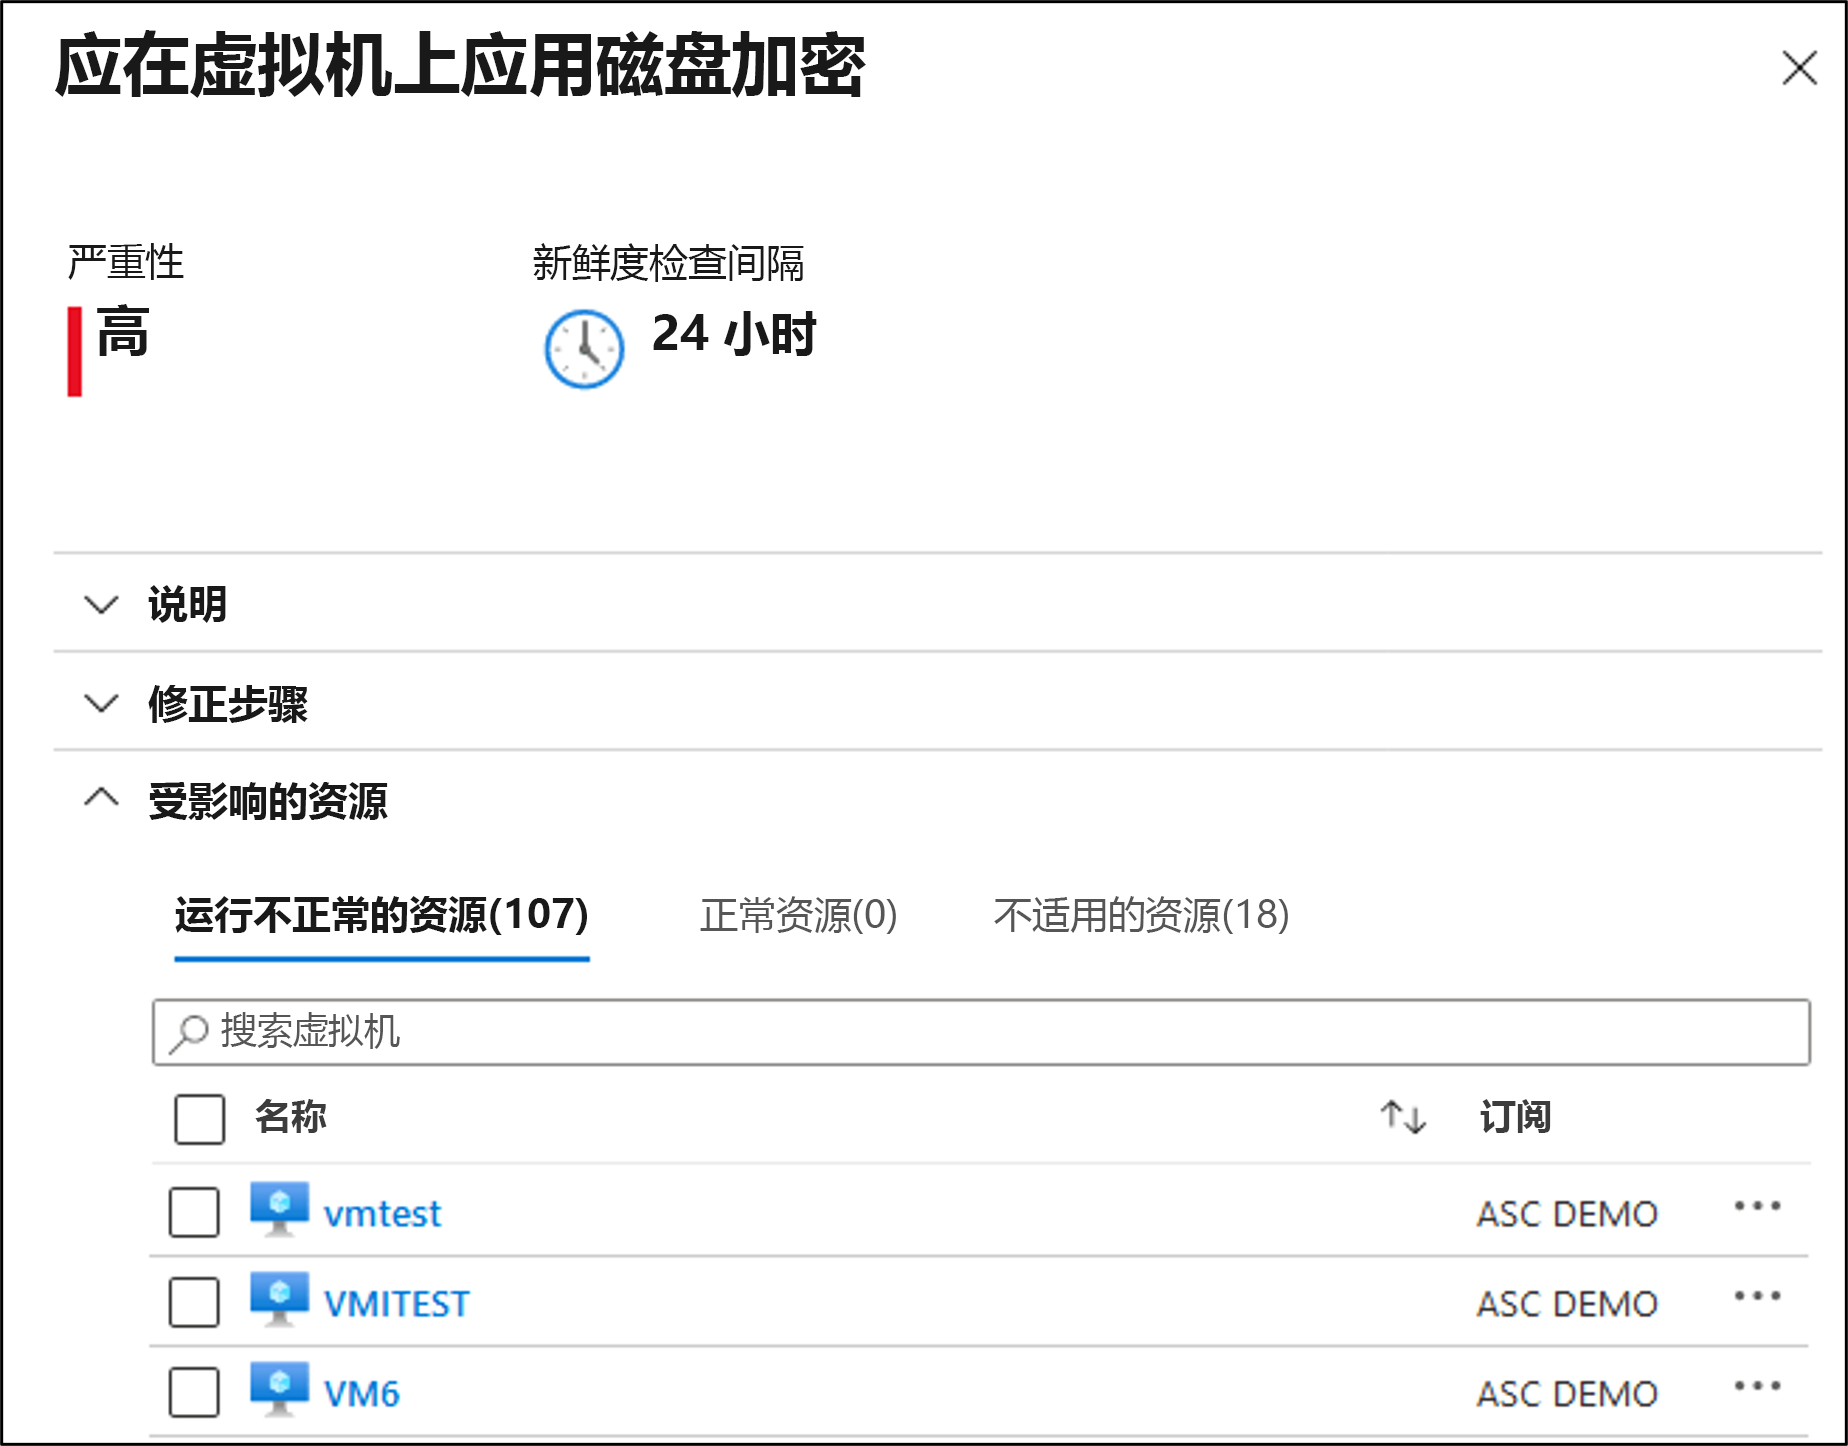Click the 订阅 column header
This screenshot has width=1848, height=1446.
click(1515, 1117)
